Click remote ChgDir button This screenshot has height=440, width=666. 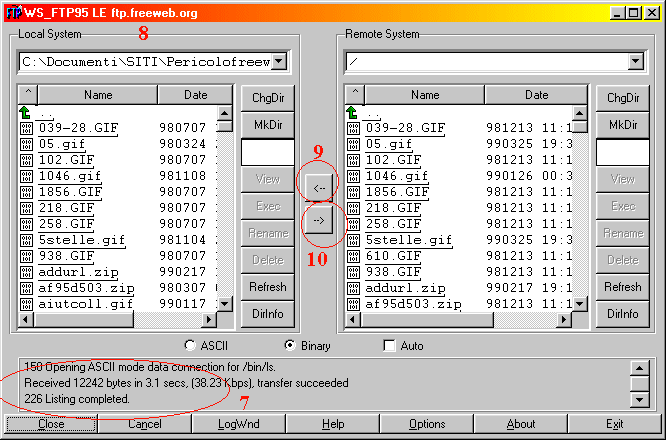623,98
